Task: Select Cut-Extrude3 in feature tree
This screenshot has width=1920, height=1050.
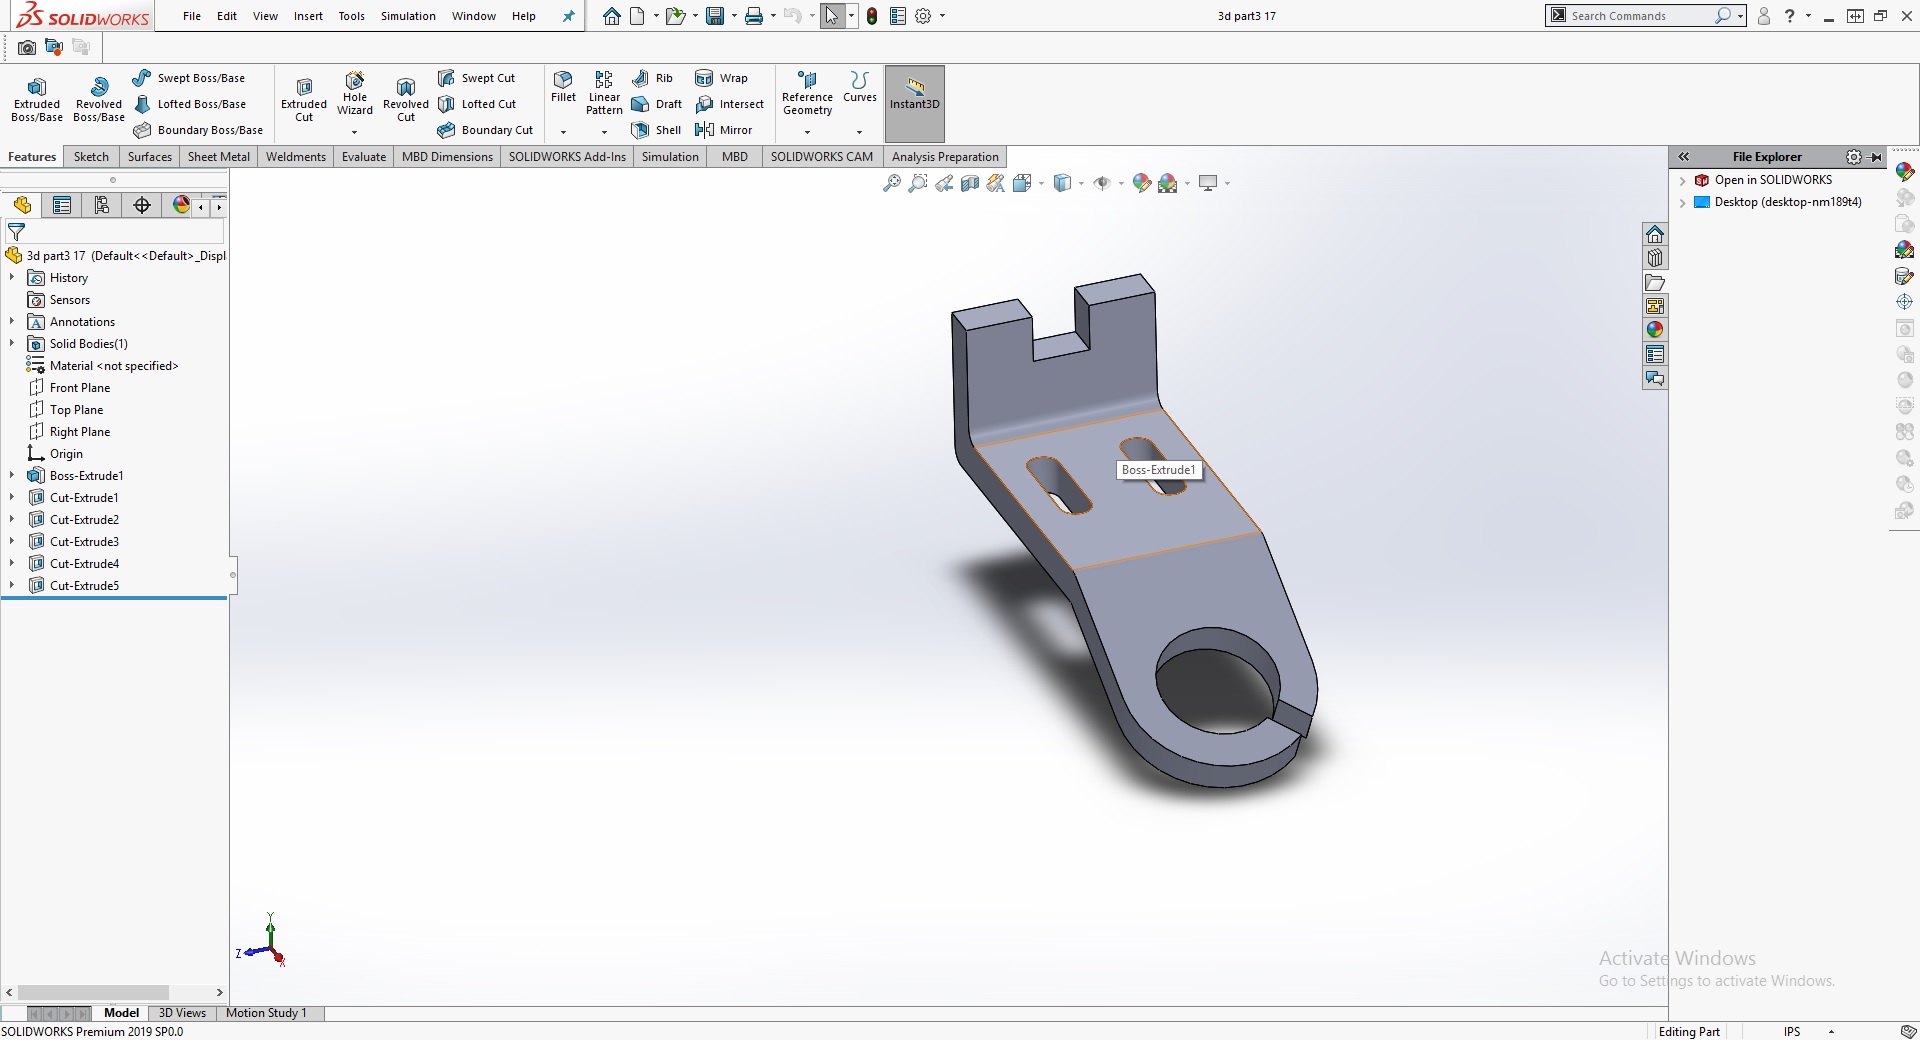Action: (84, 542)
